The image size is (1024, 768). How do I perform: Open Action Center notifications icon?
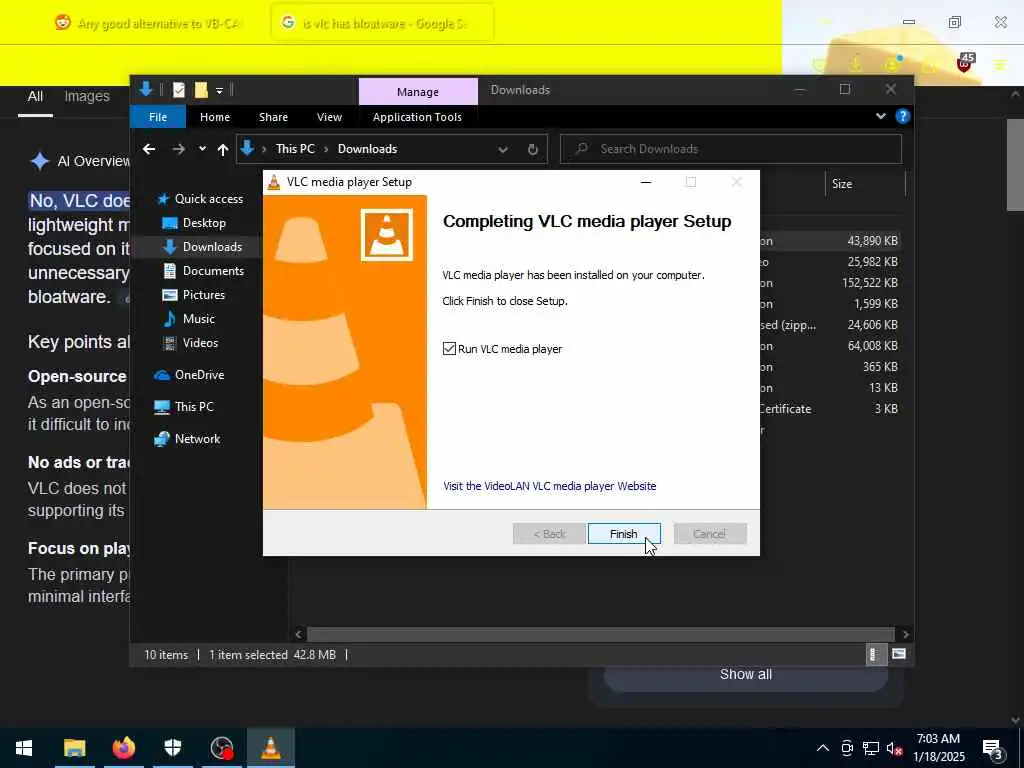pos(993,749)
